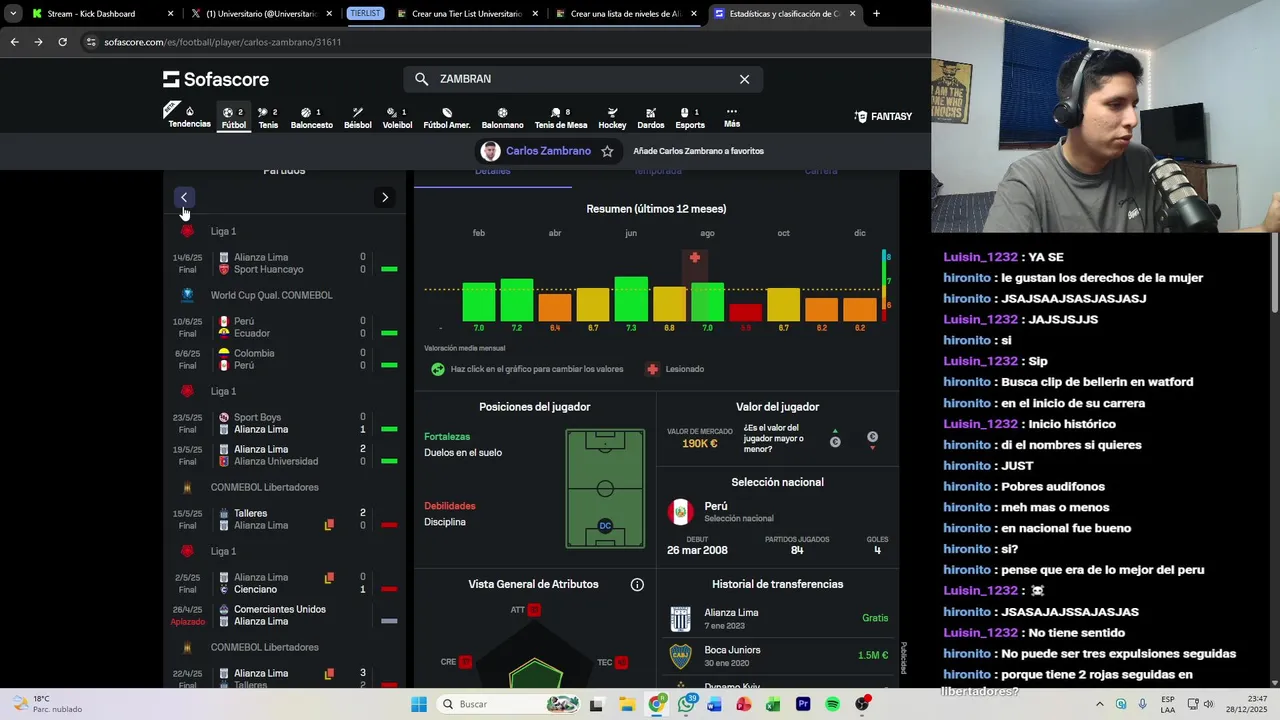Switch to Stream - Kick Dashboard tab
Screen dimensions: 1280x720
pos(100,14)
